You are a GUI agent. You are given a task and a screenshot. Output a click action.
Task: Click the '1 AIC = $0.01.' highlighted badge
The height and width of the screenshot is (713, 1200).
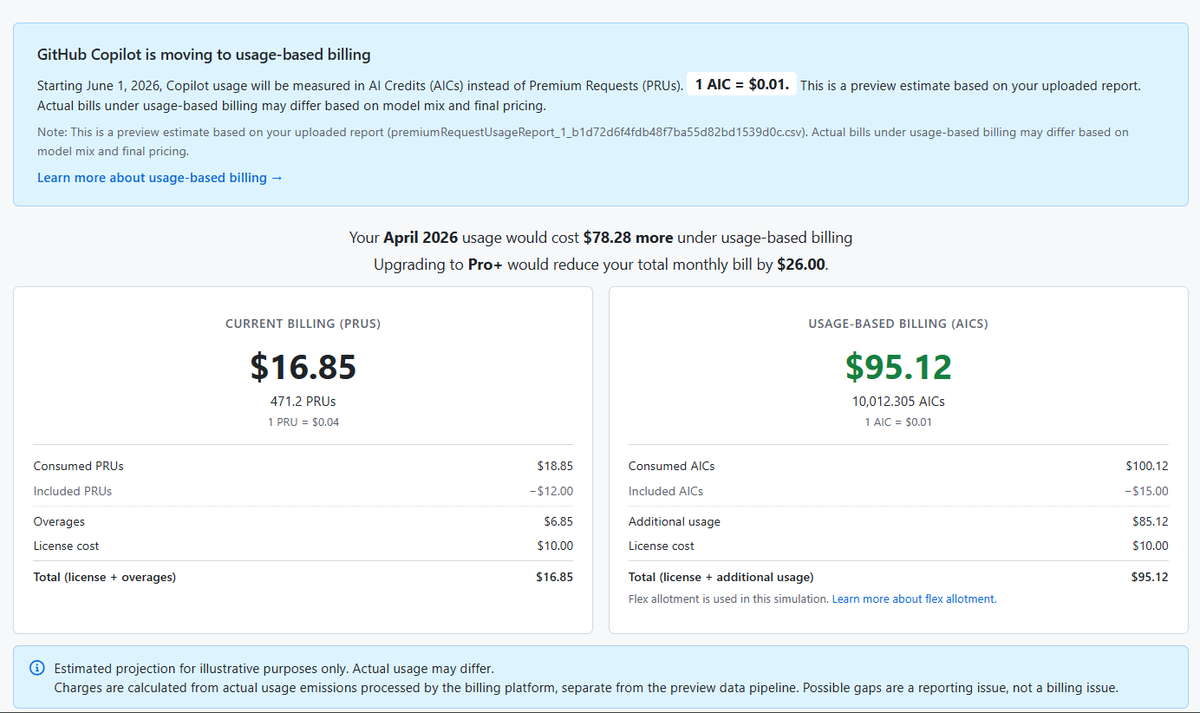[741, 85]
